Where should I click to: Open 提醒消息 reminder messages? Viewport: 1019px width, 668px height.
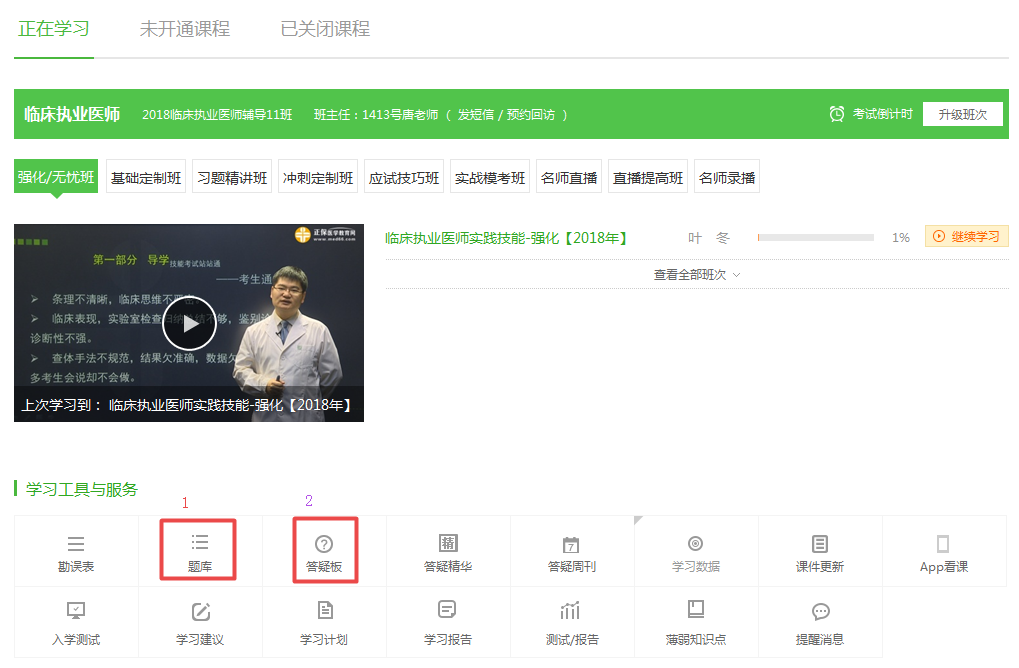[819, 621]
